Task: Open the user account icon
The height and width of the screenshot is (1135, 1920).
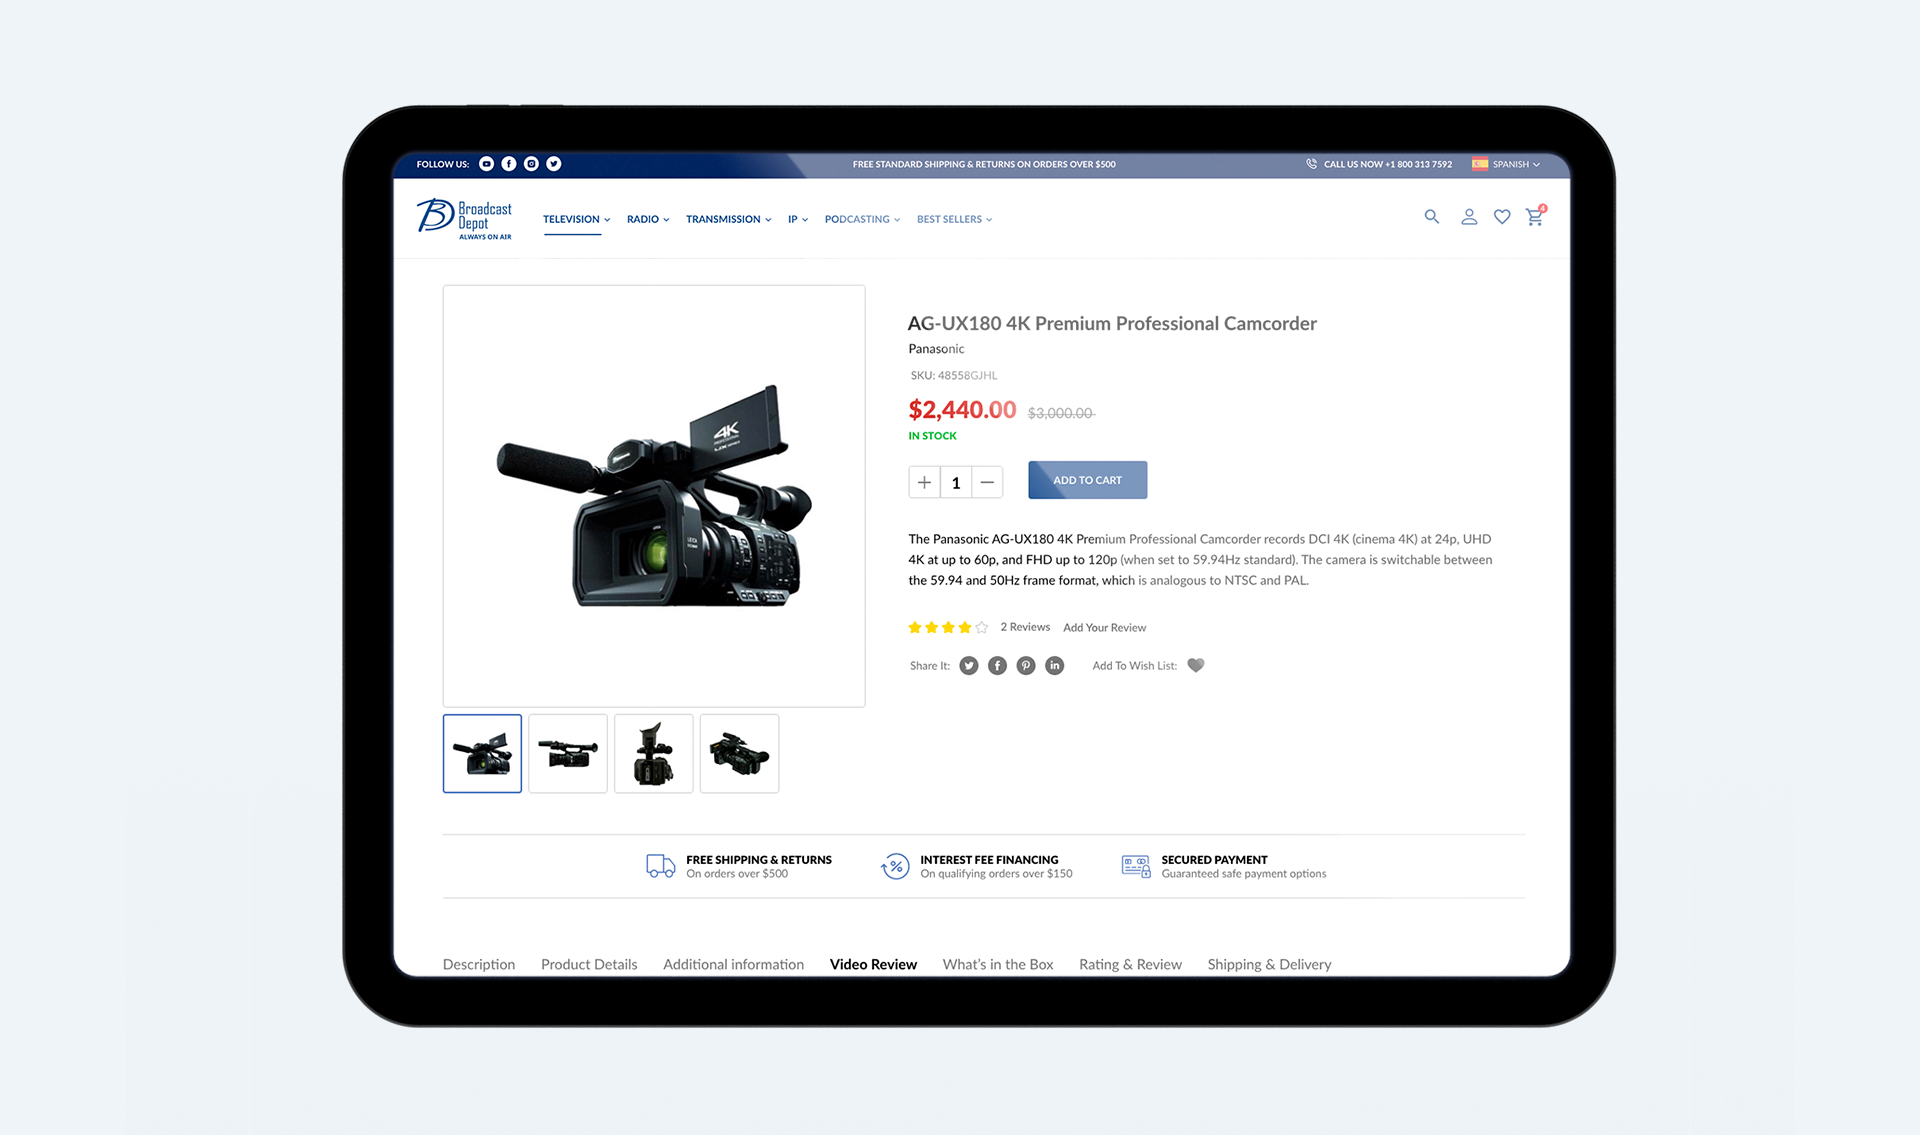Action: click(1468, 217)
